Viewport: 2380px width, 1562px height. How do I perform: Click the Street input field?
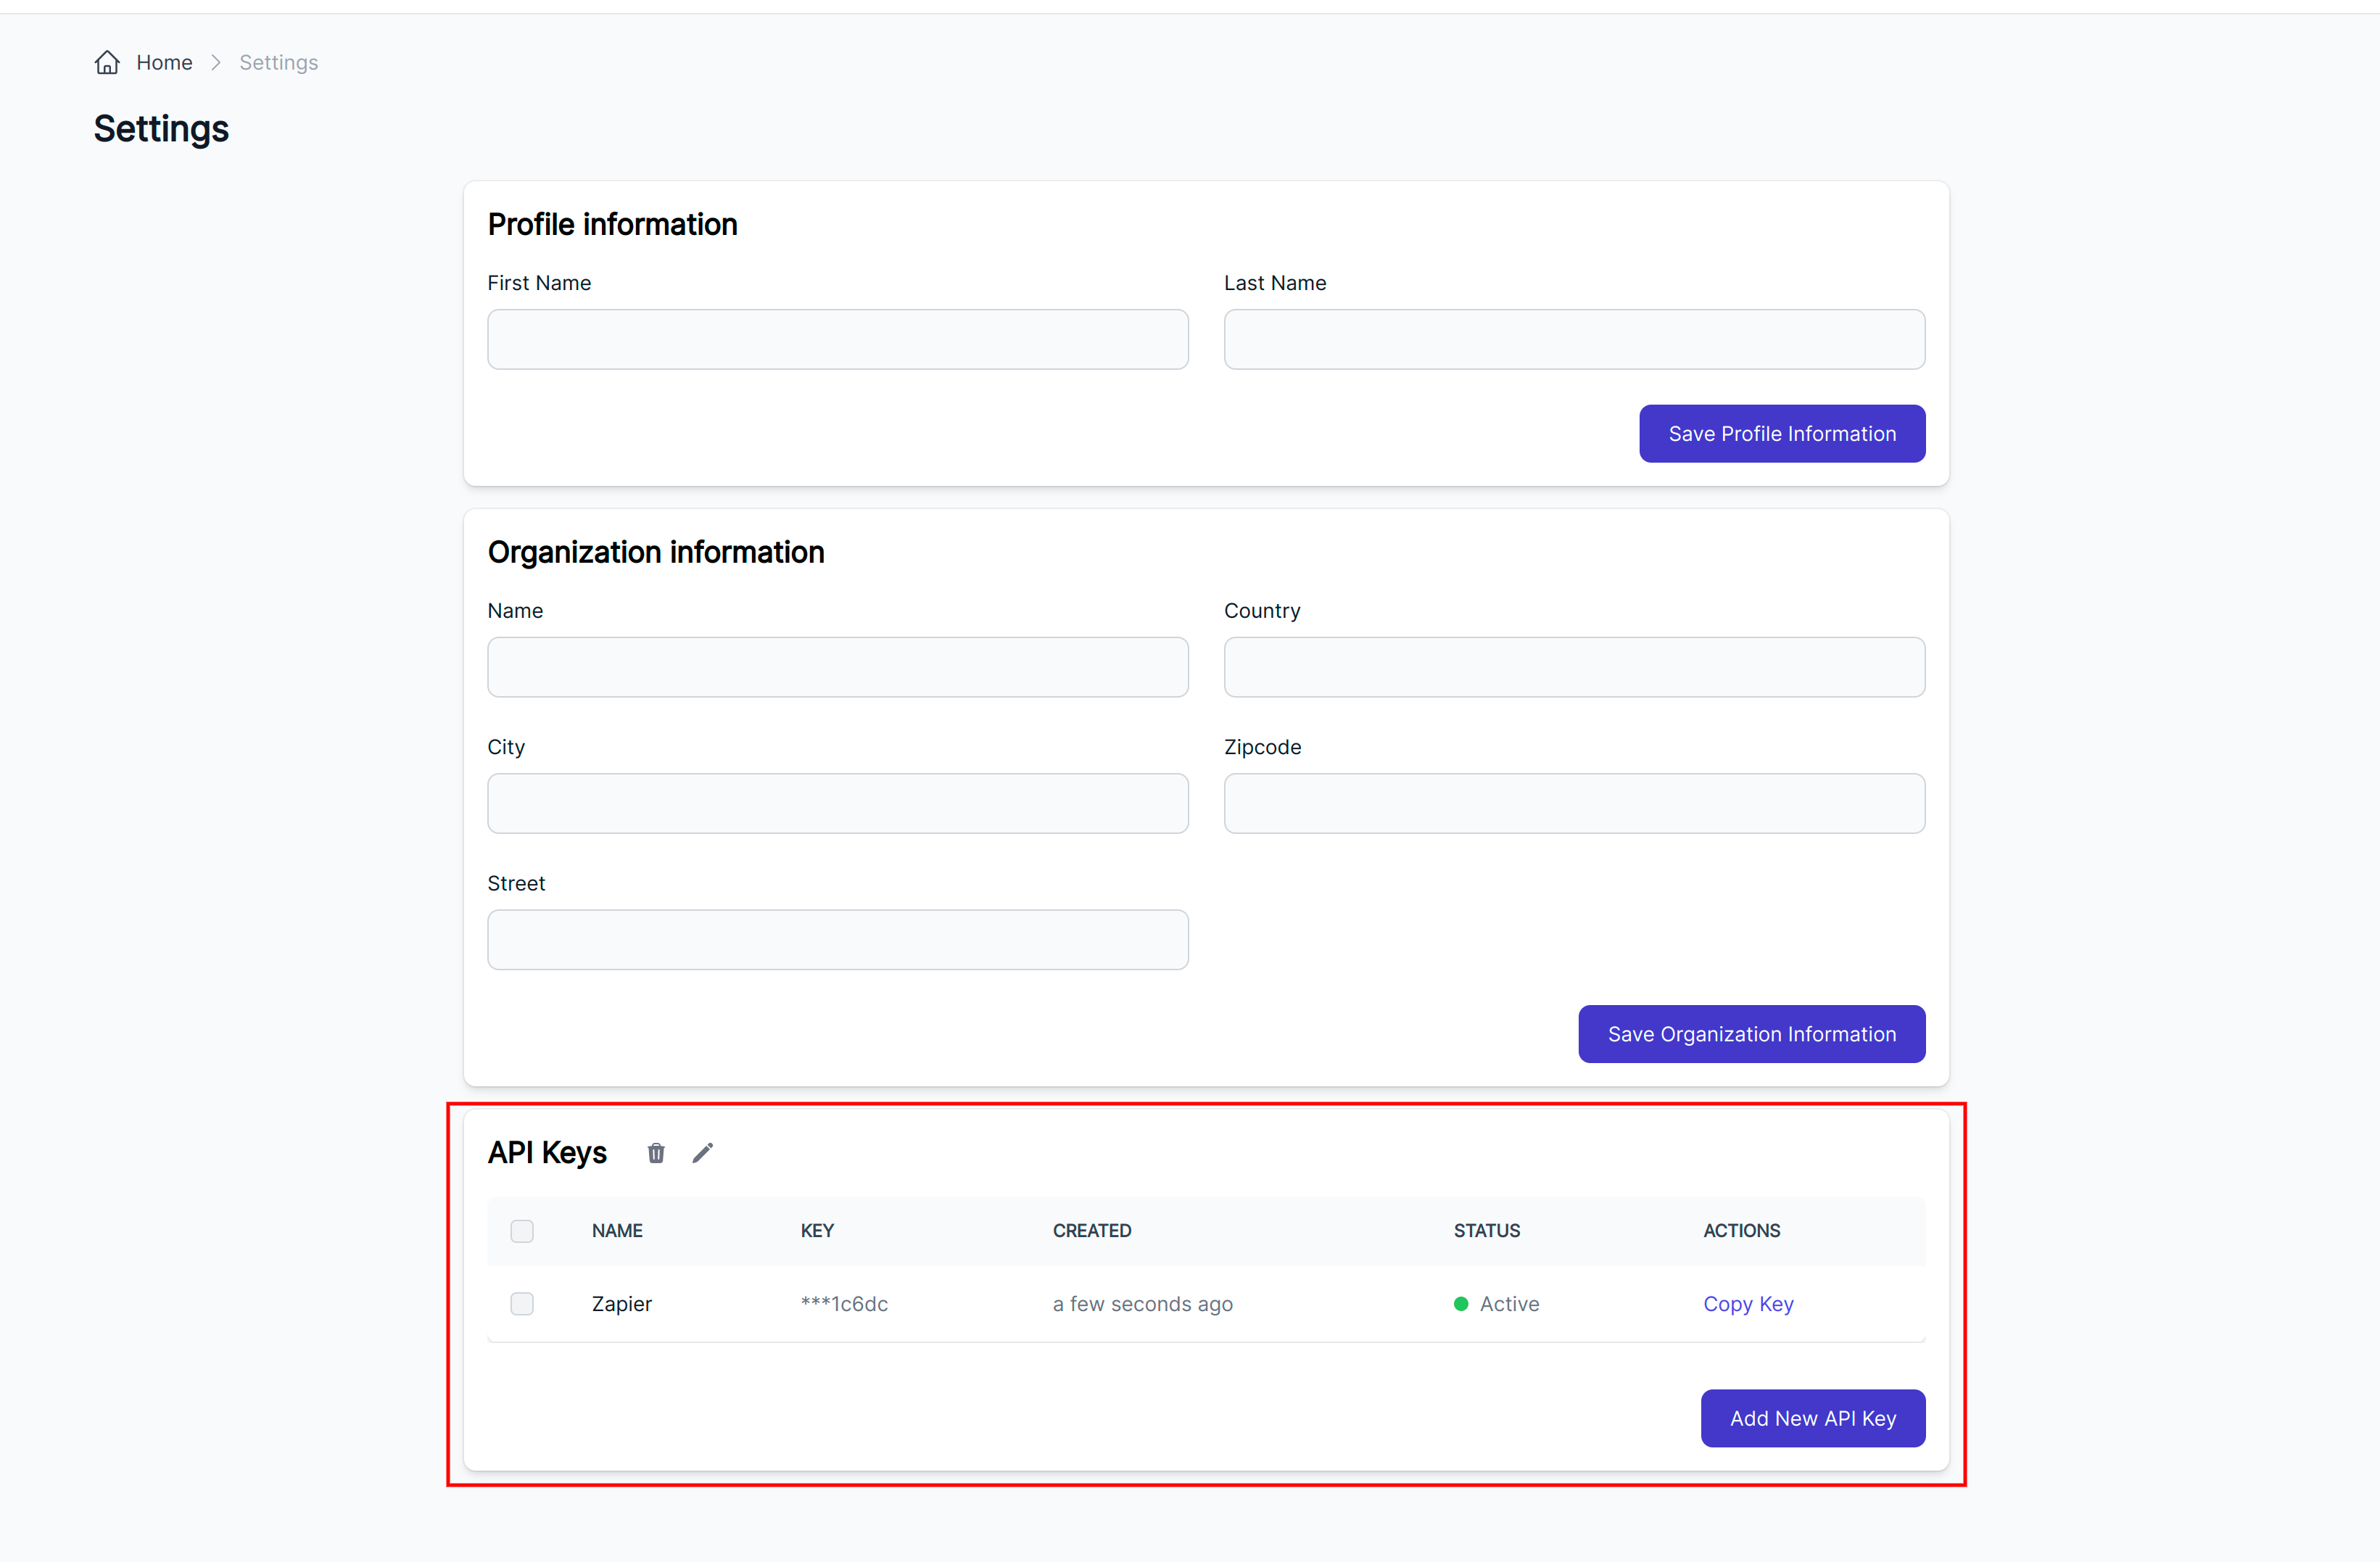point(837,939)
